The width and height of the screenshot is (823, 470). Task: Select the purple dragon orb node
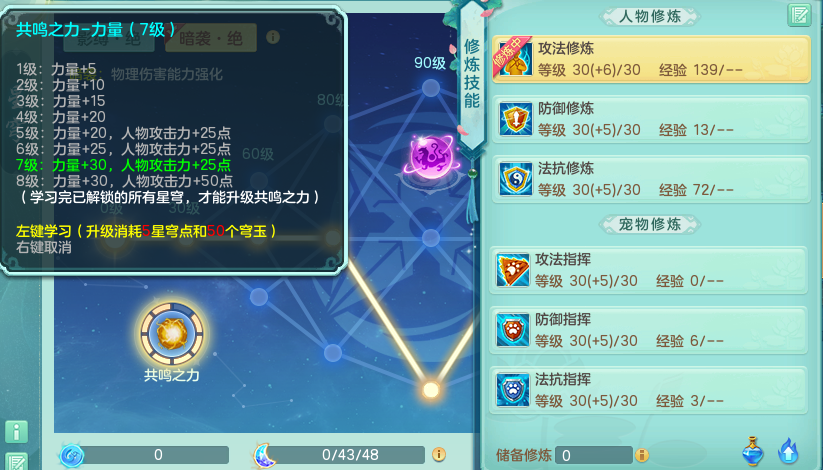pyautogui.click(x=431, y=156)
